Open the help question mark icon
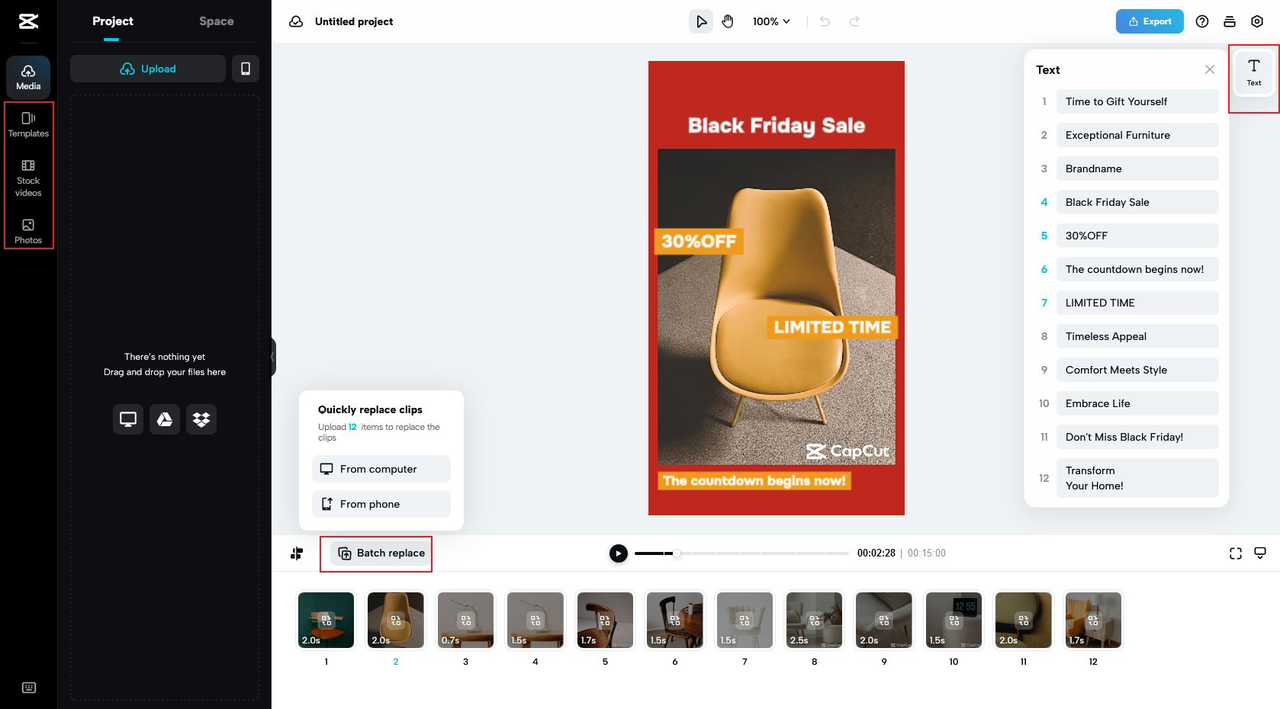This screenshot has height=709, width=1280. coord(1202,21)
